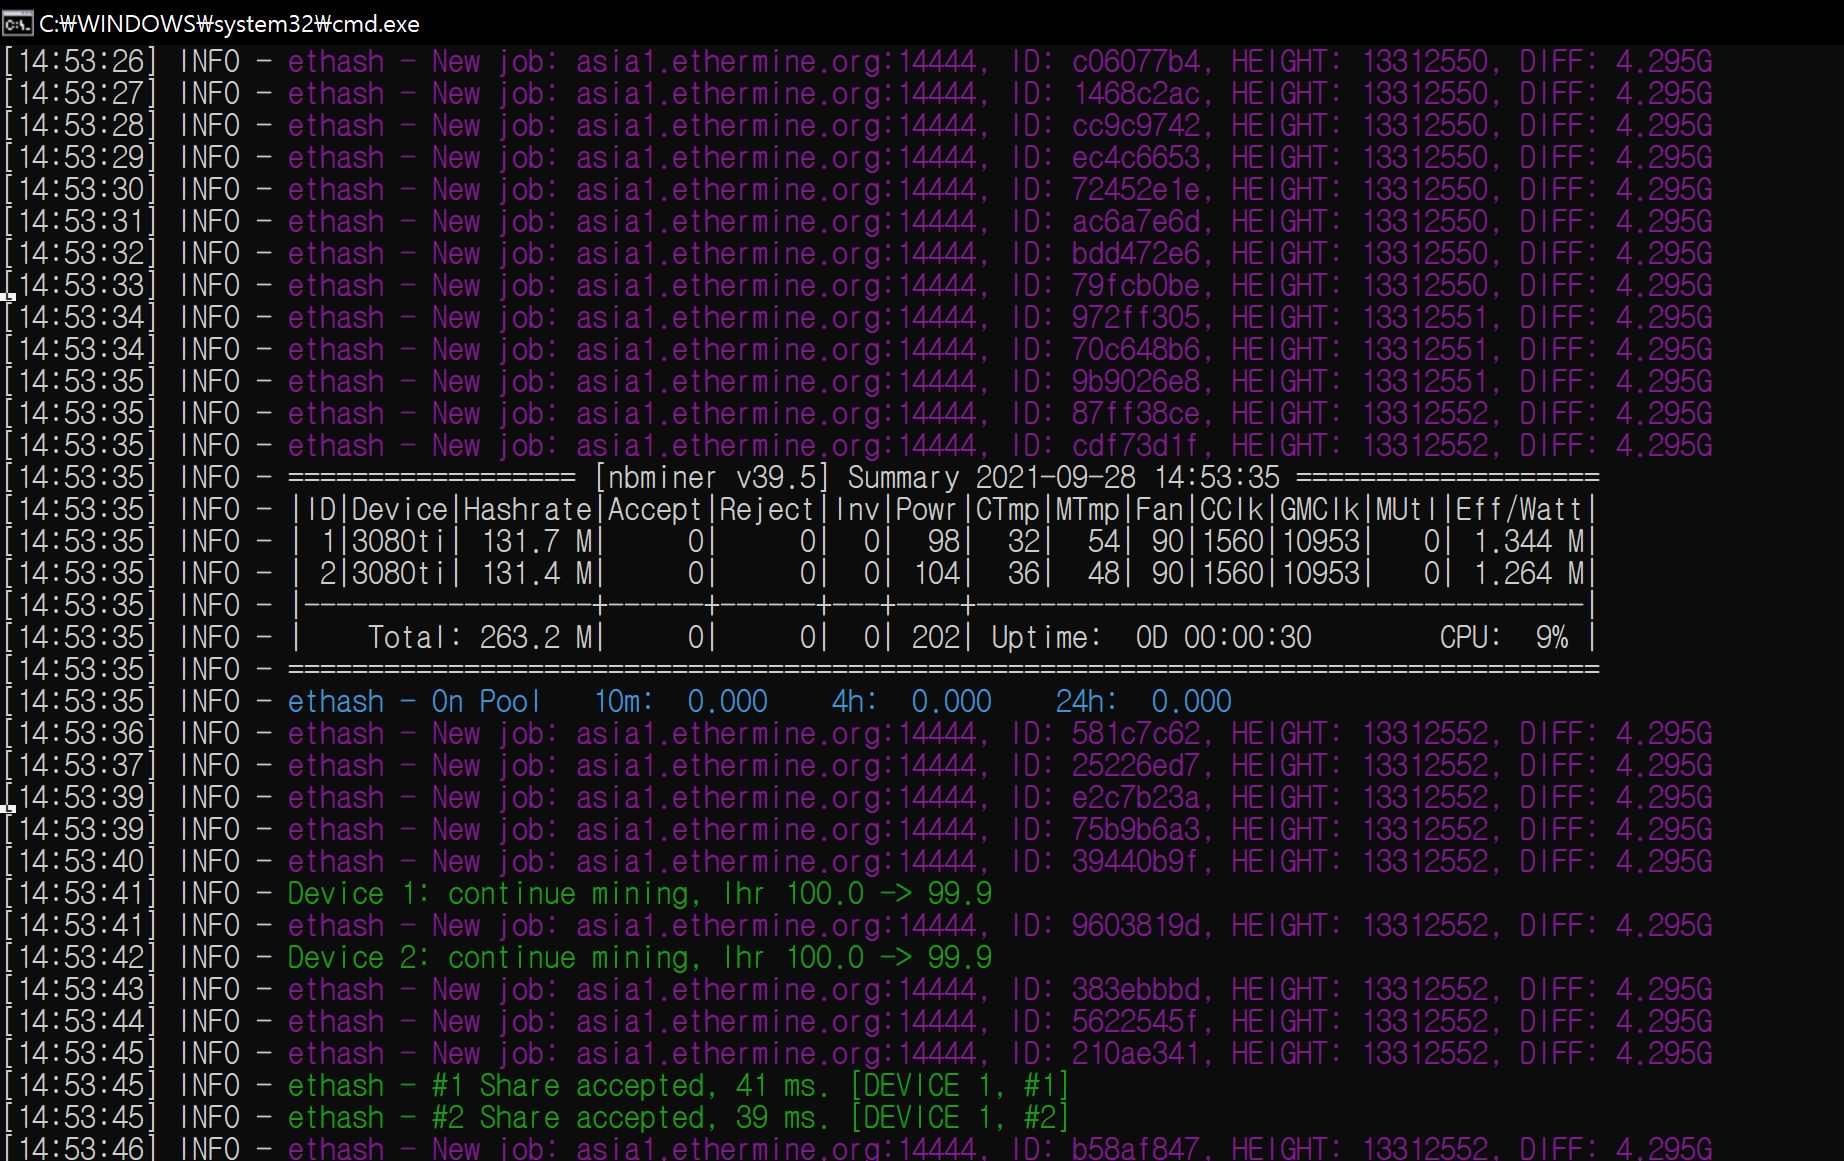Click job ID 9603819d
The image size is (1844, 1161).
(1136, 926)
